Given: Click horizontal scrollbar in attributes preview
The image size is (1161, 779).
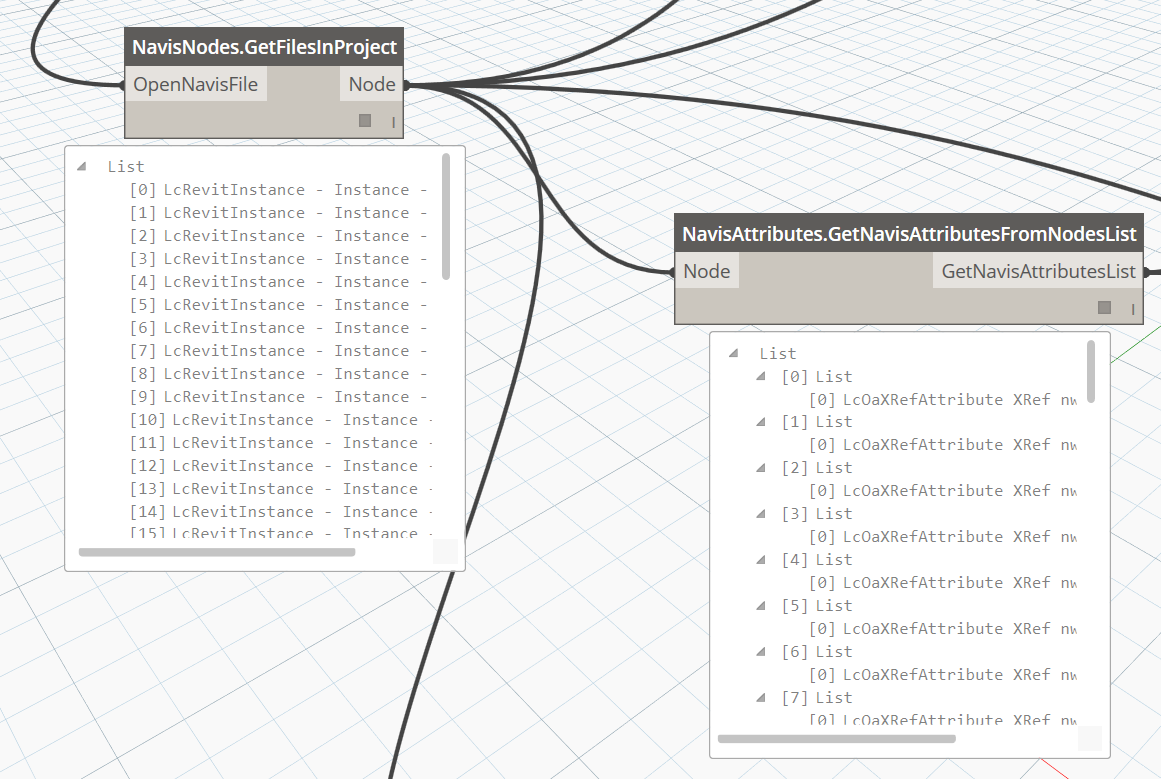Looking at the screenshot, I should (x=836, y=739).
